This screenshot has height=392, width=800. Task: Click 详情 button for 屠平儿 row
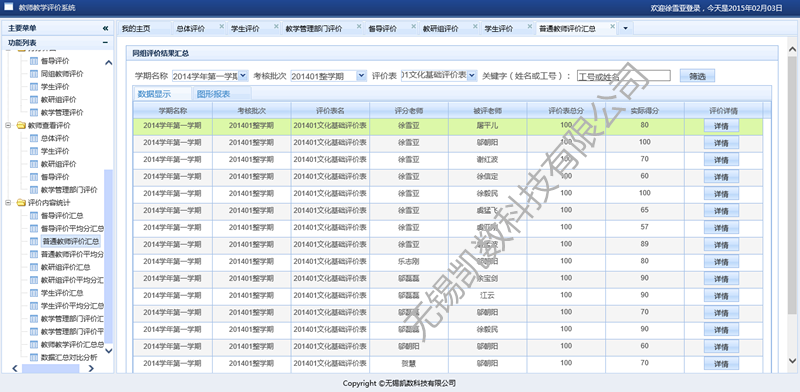tap(721, 126)
